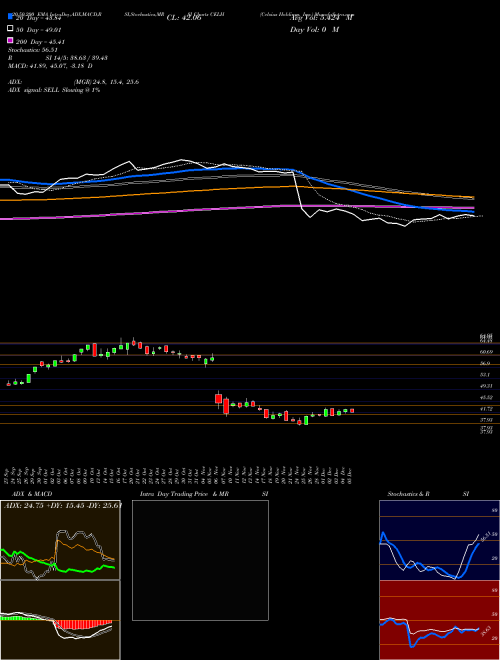Click the last red candlestick on the chart

[x=352, y=411]
